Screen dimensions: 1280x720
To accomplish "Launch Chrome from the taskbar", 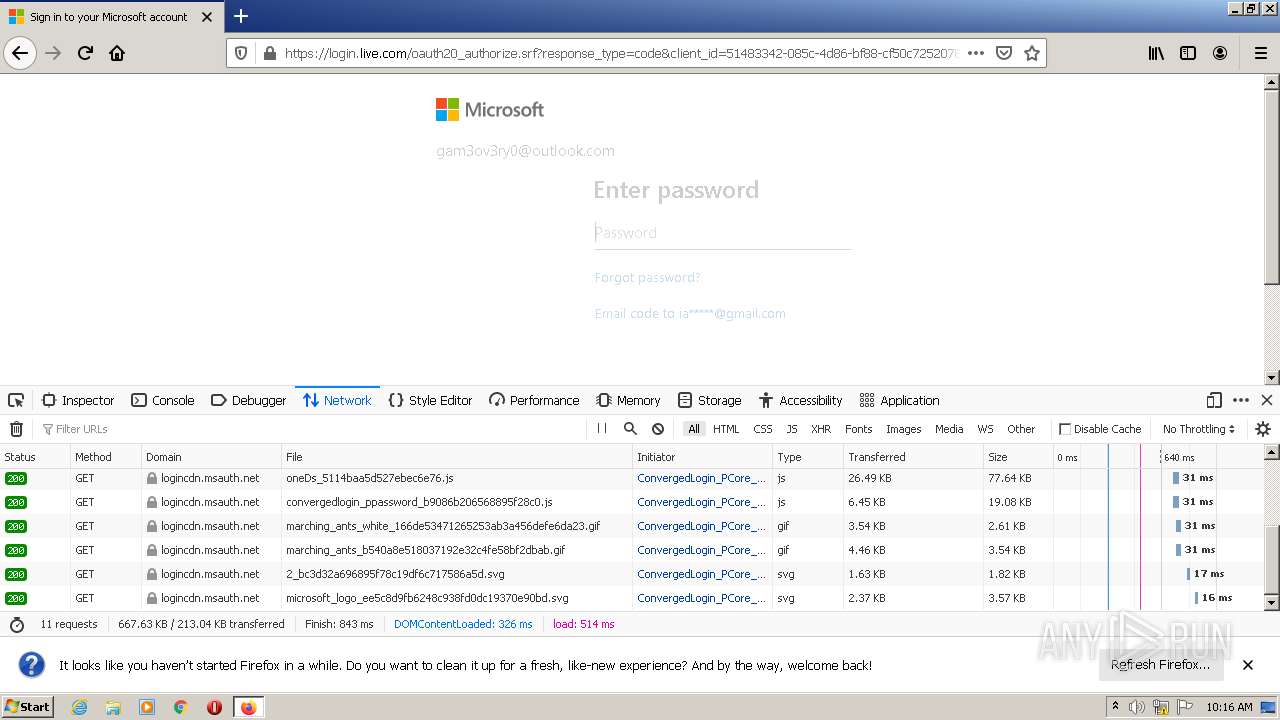I will click(181, 707).
